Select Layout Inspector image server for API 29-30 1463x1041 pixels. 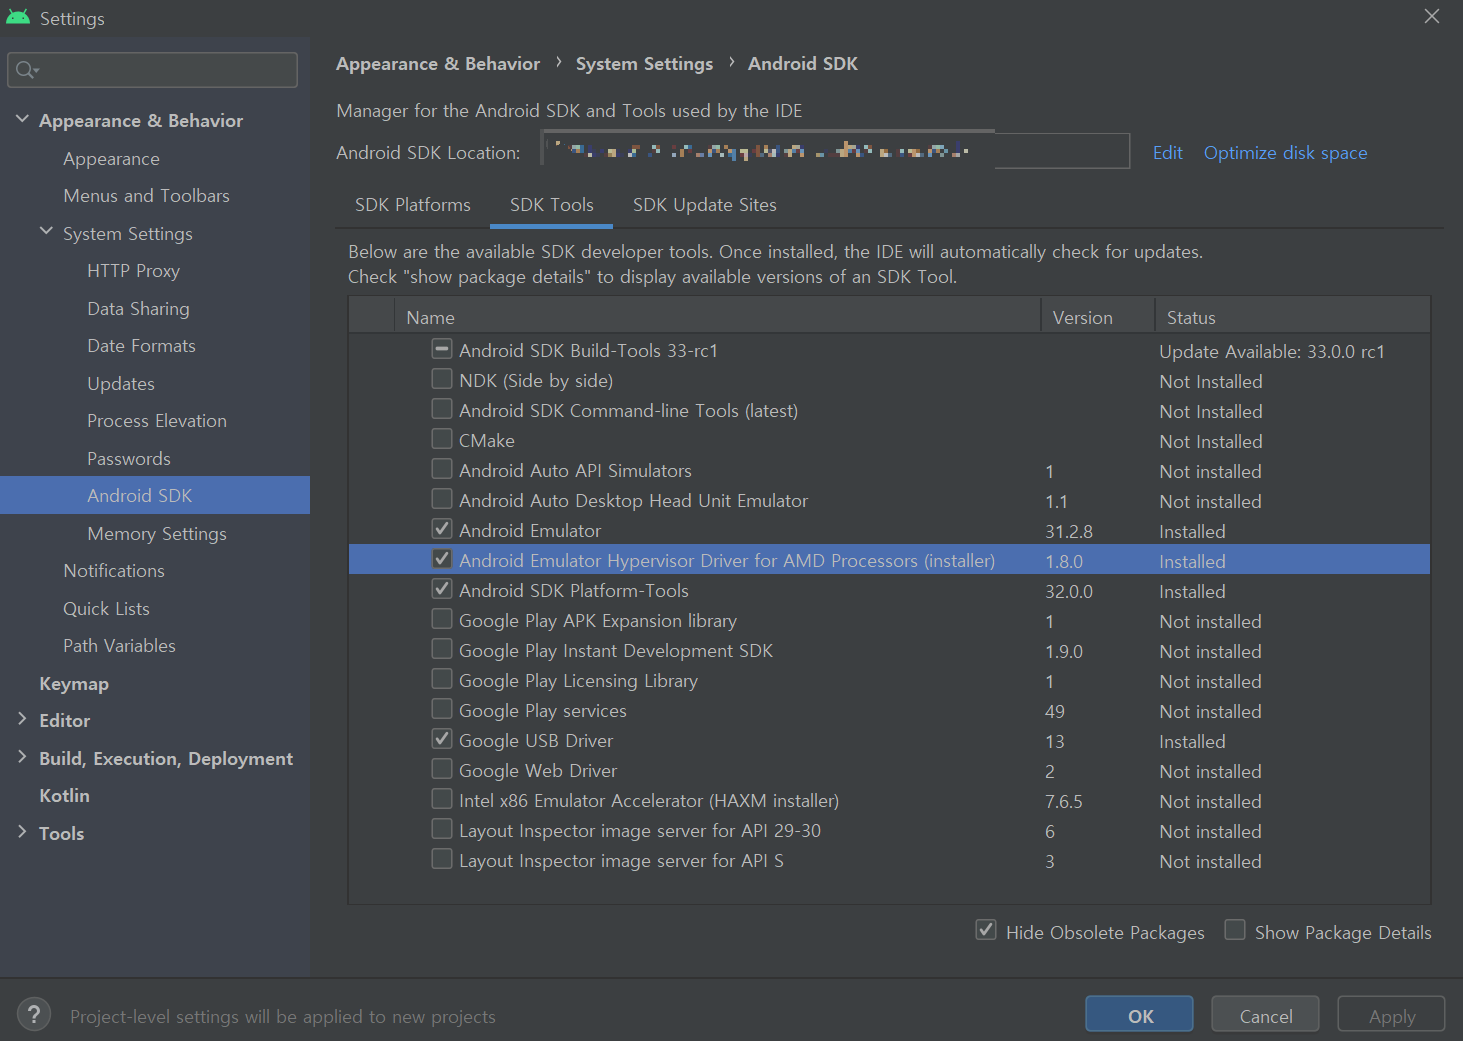(x=889, y=831)
